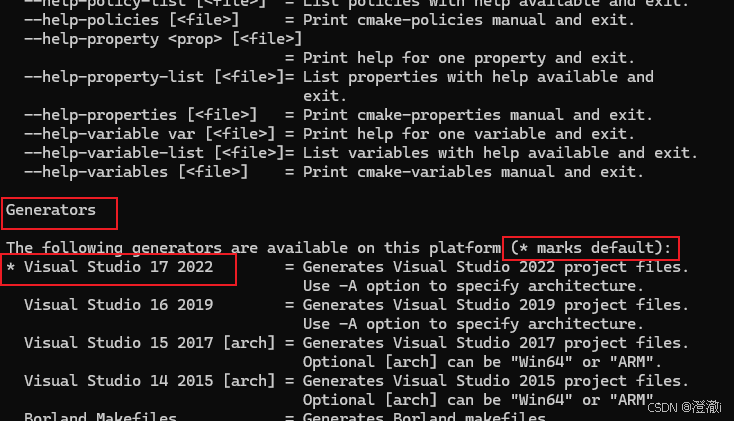Select 'Visual Studio 14 2015 [arch]' text
Viewport: 734px width, 421px height.
click(x=149, y=381)
